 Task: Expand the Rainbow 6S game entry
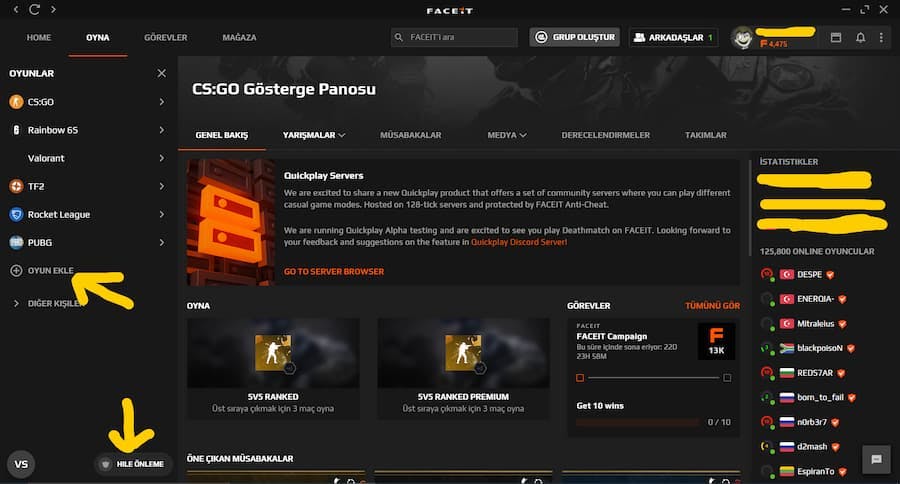click(x=161, y=130)
